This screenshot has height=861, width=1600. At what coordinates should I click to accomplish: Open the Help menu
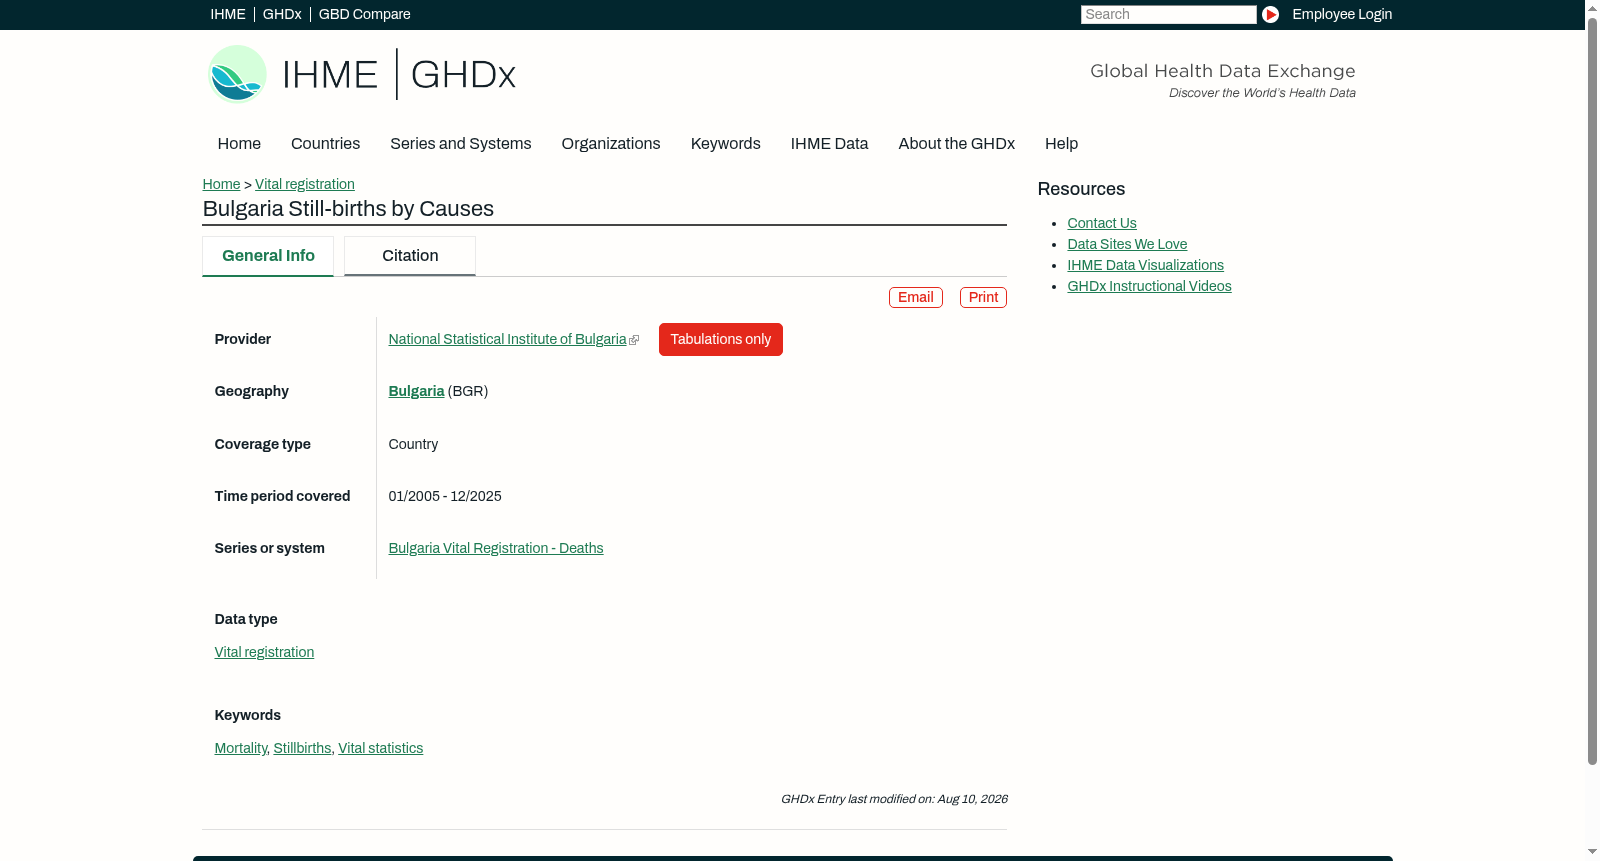click(1061, 144)
